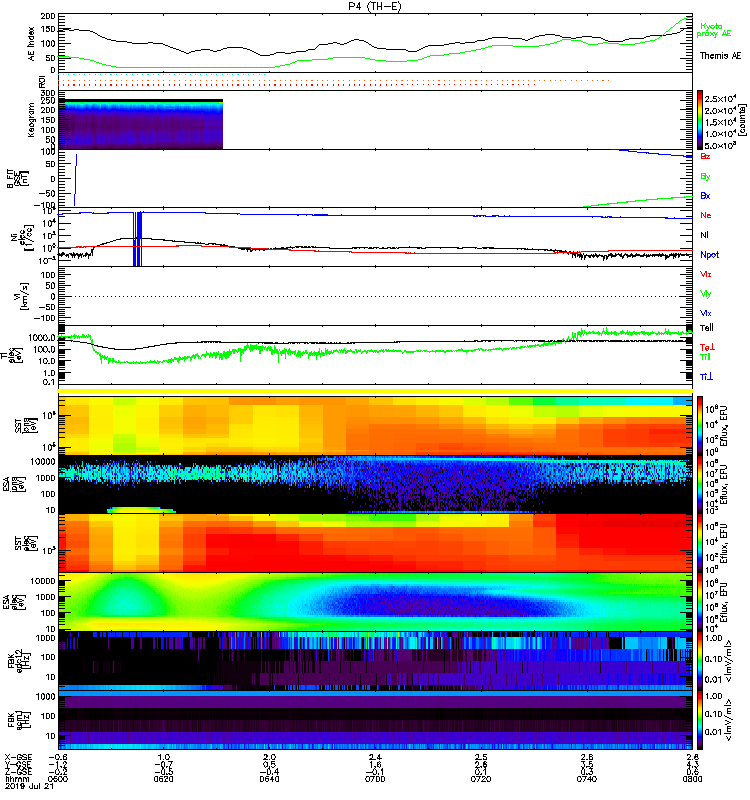Select the blue Bx legend label
The height and width of the screenshot is (800, 750).
705,195
